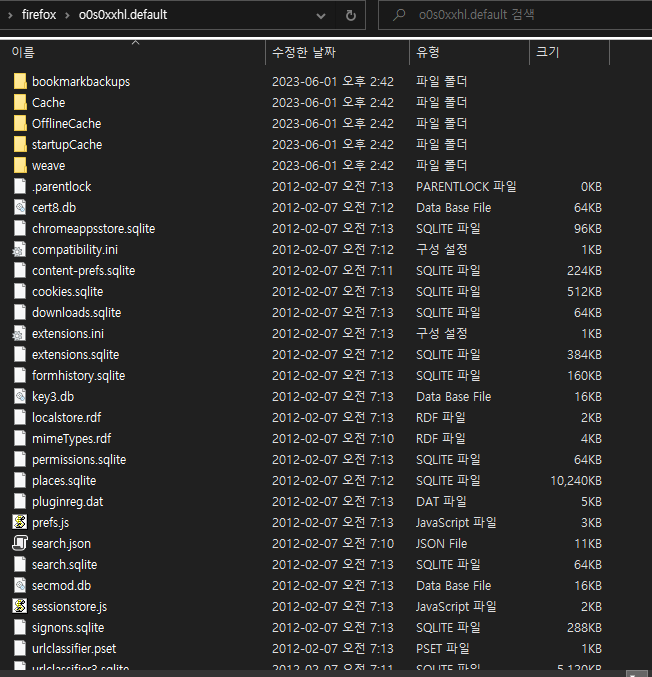The image size is (652, 677).
Task: Select file name cookies.sqlite
Action: [x=67, y=291]
